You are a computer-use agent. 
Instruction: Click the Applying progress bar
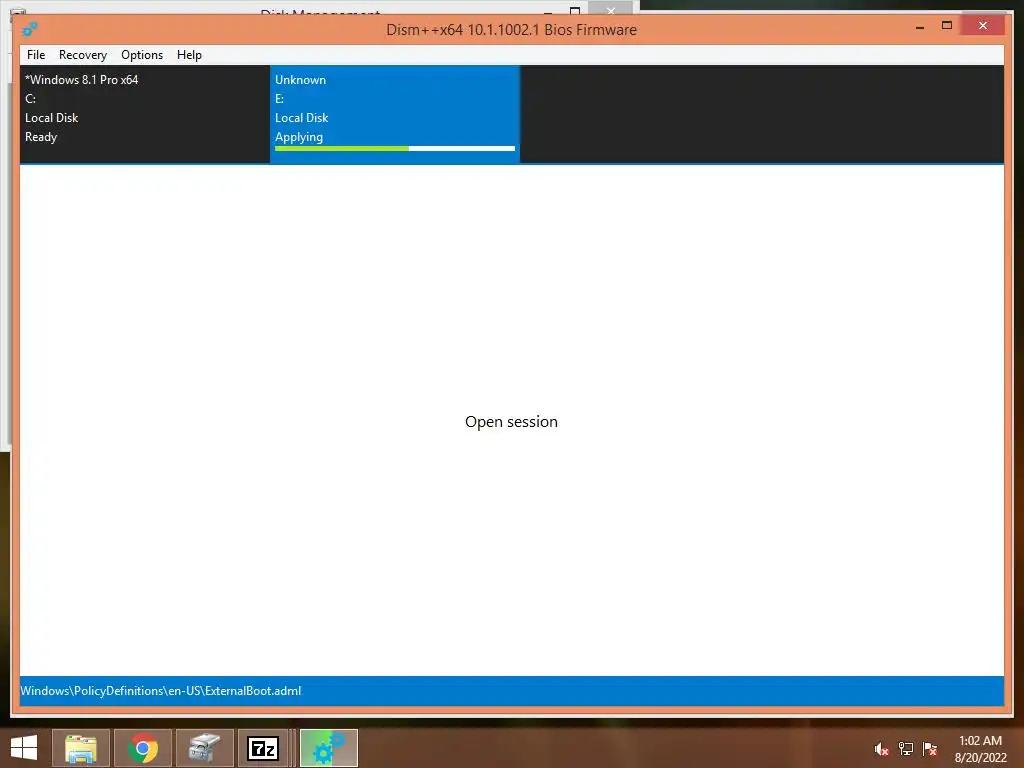point(394,149)
